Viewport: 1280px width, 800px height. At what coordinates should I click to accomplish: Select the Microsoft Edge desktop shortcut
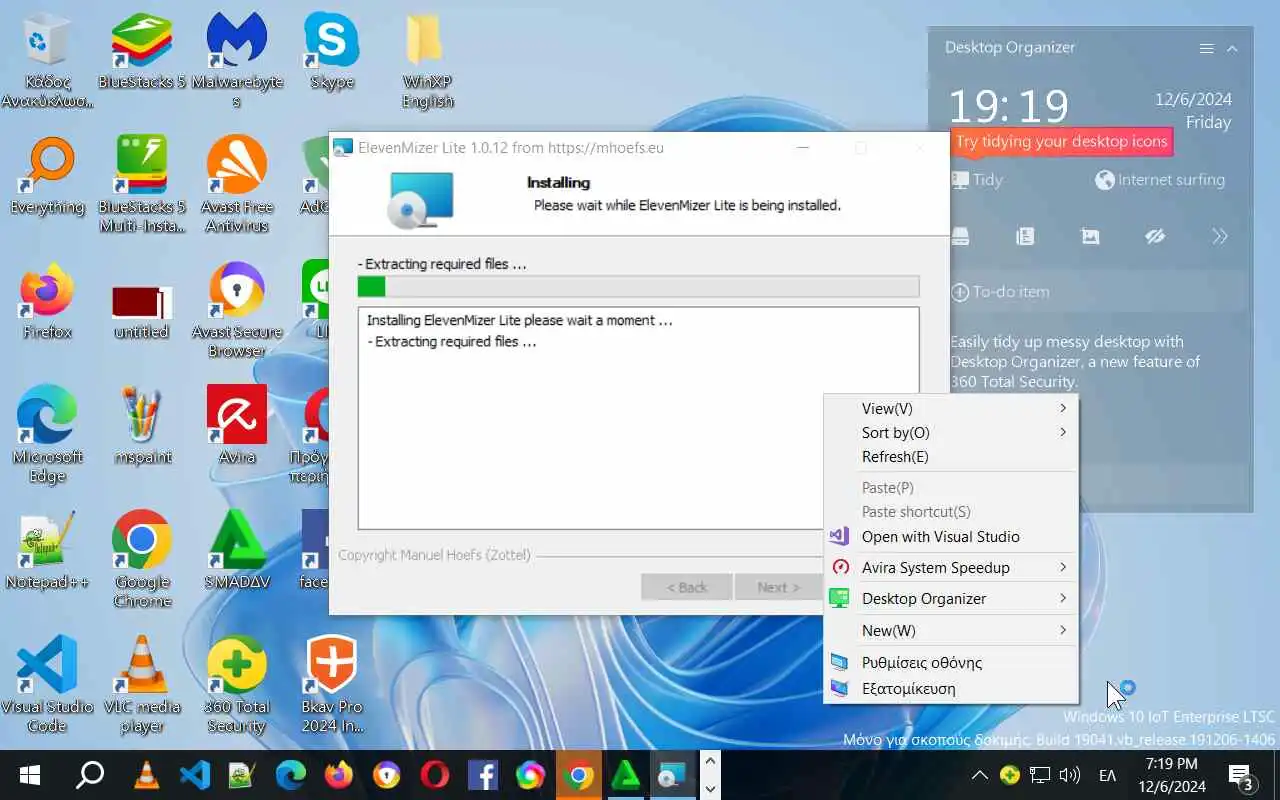(x=47, y=435)
